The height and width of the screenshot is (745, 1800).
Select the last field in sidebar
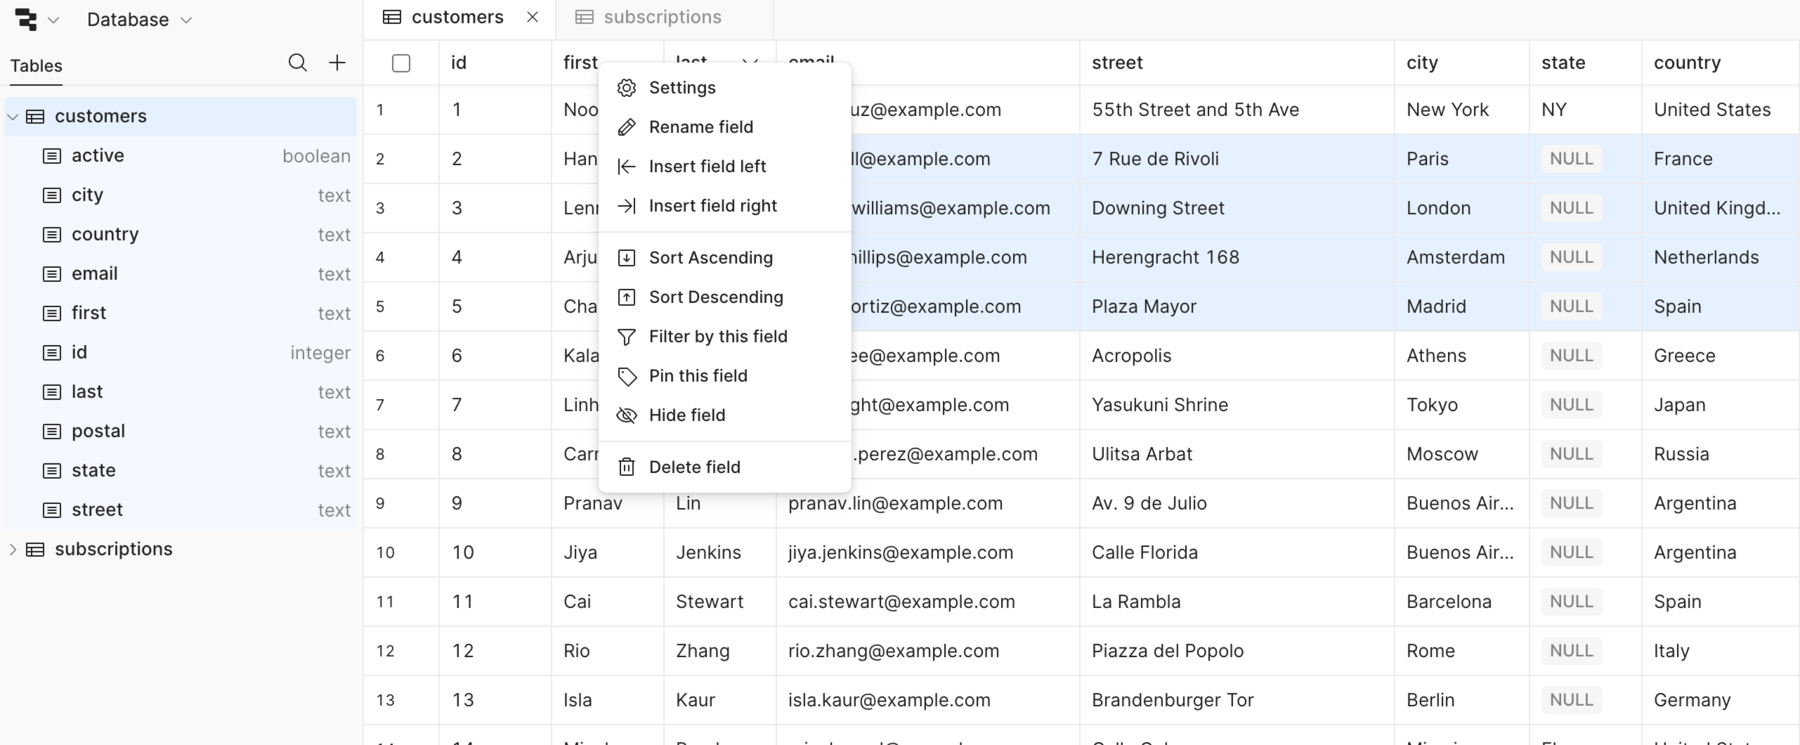tap(181, 392)
